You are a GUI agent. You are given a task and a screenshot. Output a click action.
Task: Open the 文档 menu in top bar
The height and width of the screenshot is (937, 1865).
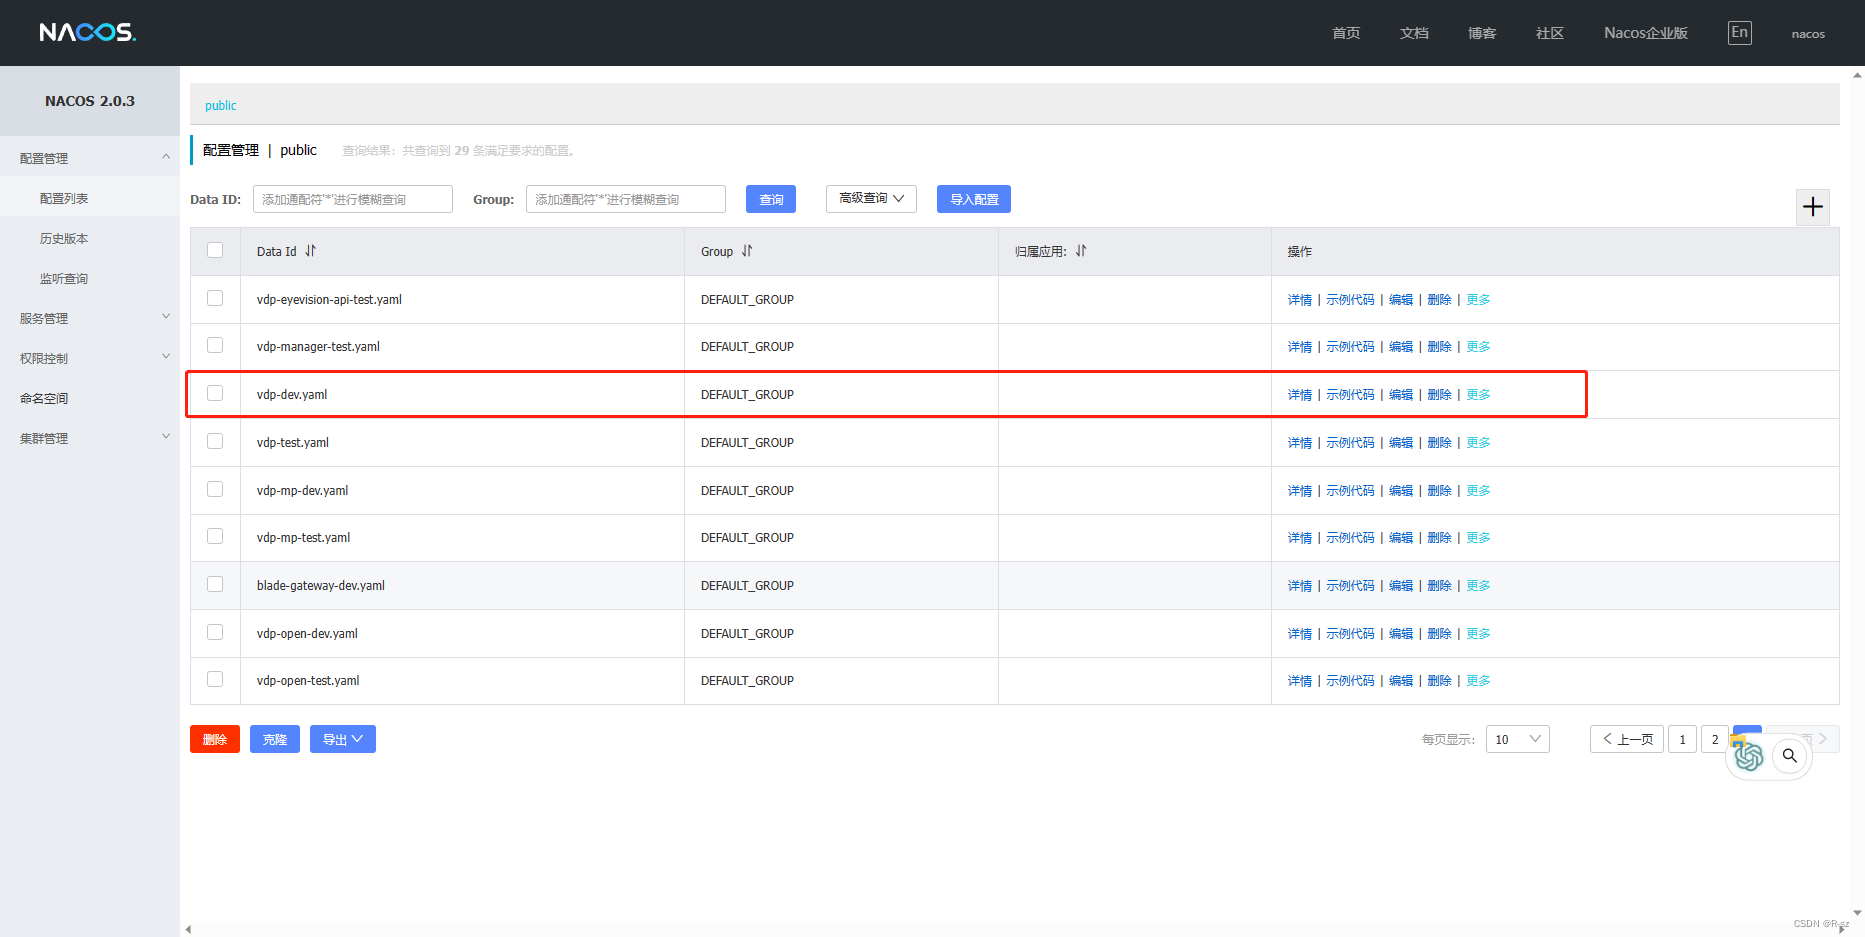pyautogui.click(x=1414, y=32)
